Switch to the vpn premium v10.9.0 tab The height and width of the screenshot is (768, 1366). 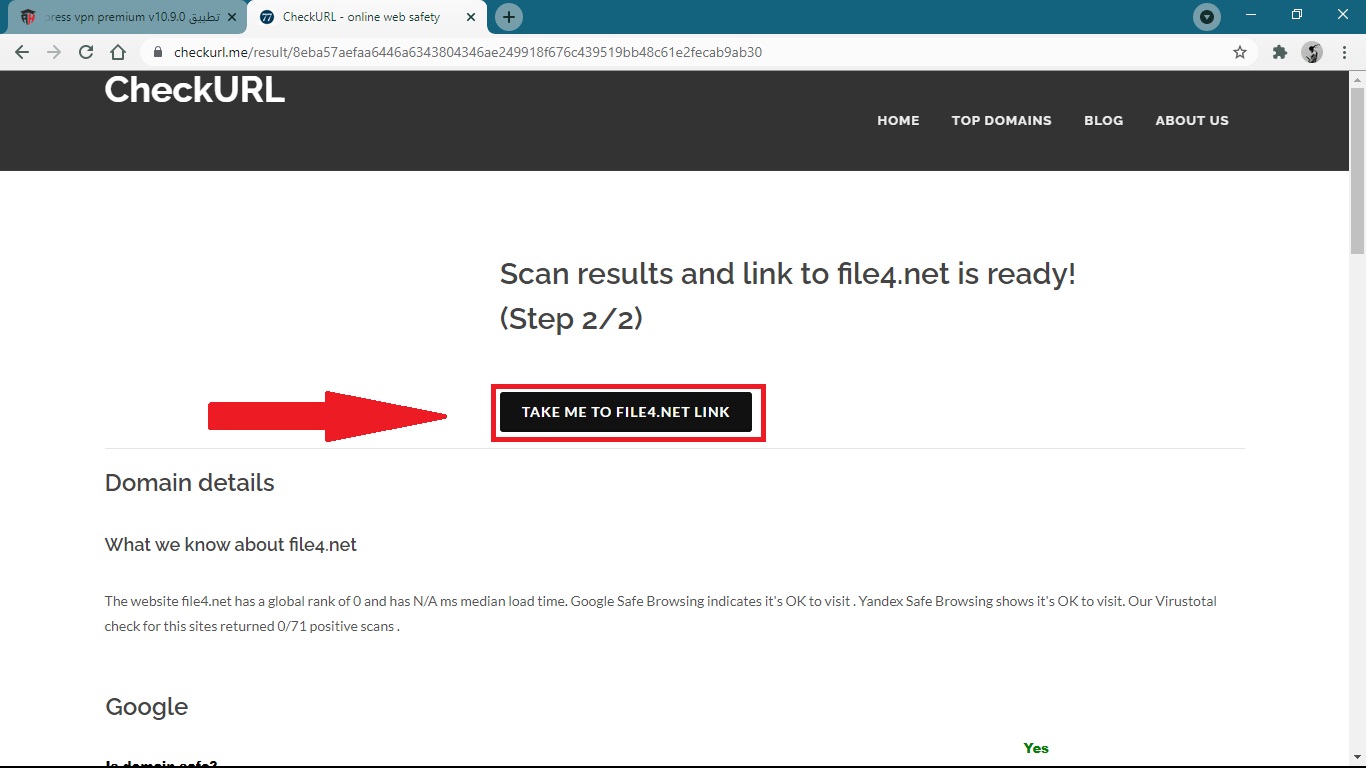coord(120,17)
